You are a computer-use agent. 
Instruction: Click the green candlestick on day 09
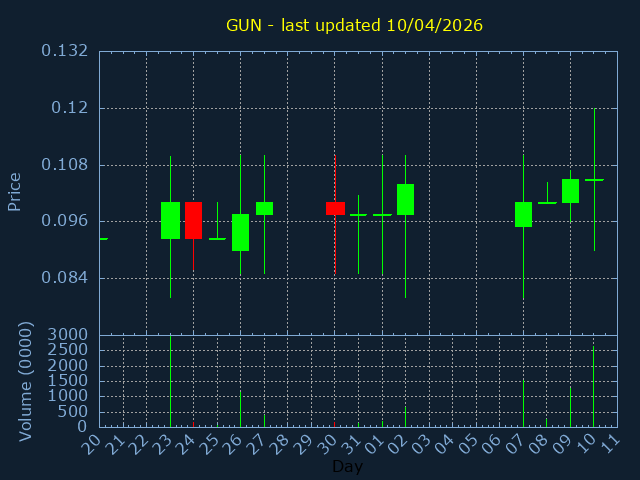tap(570, 190)
